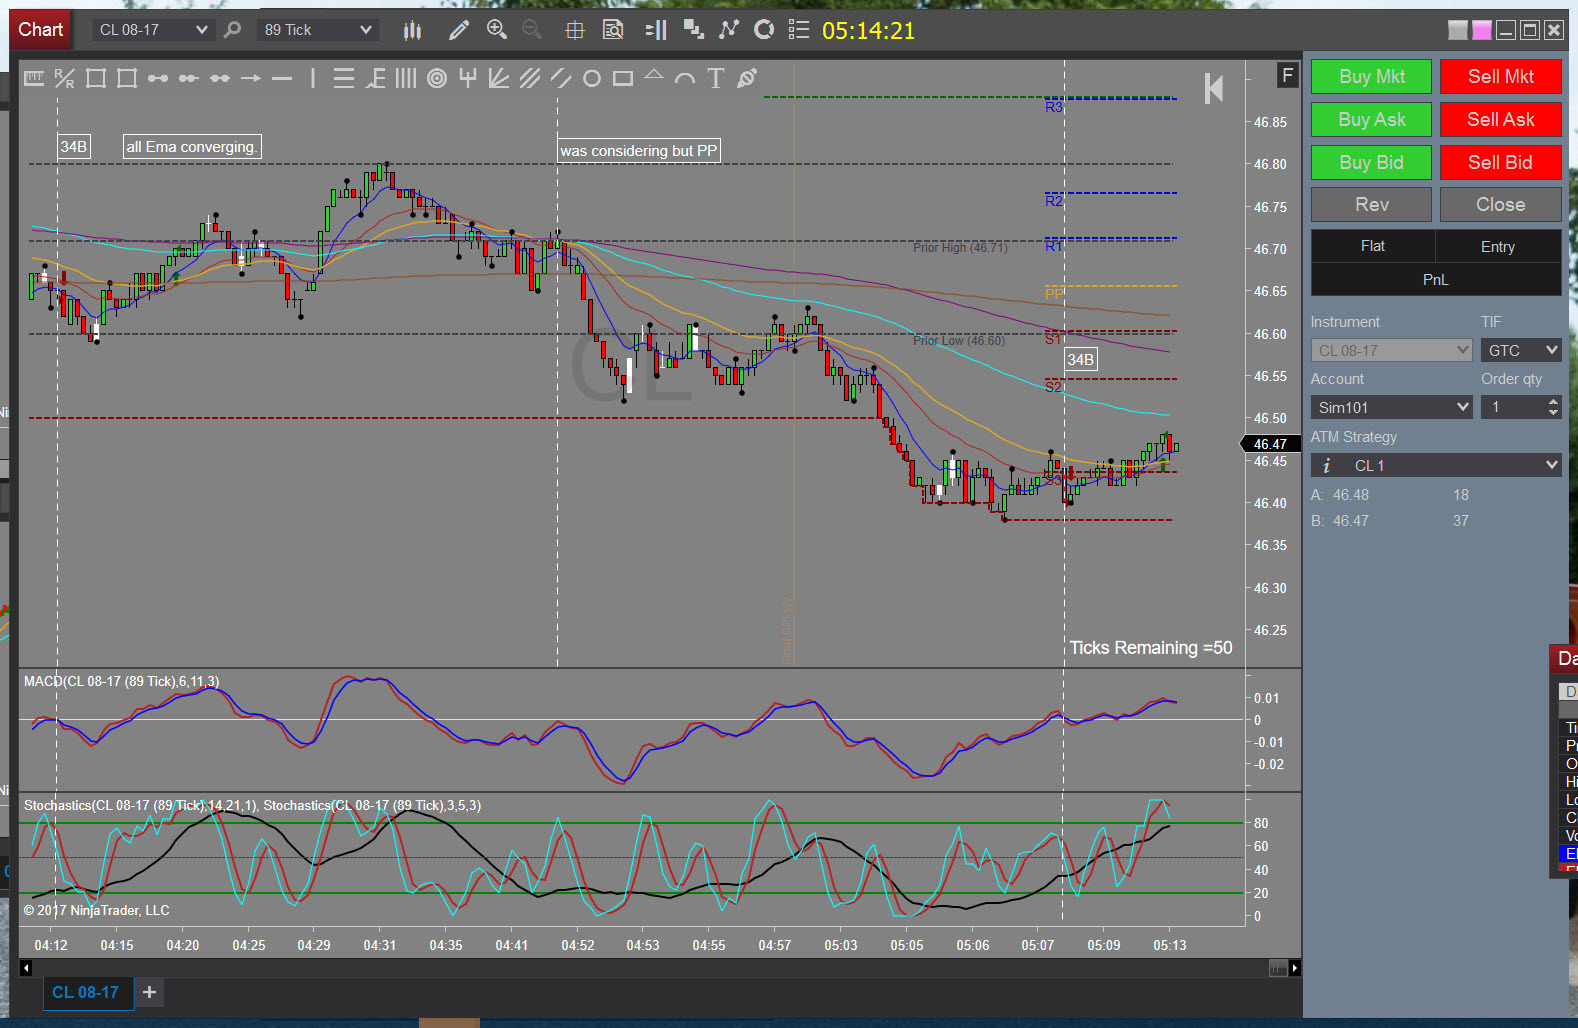Open the CL 08-17 instrument dropdown

153,30
